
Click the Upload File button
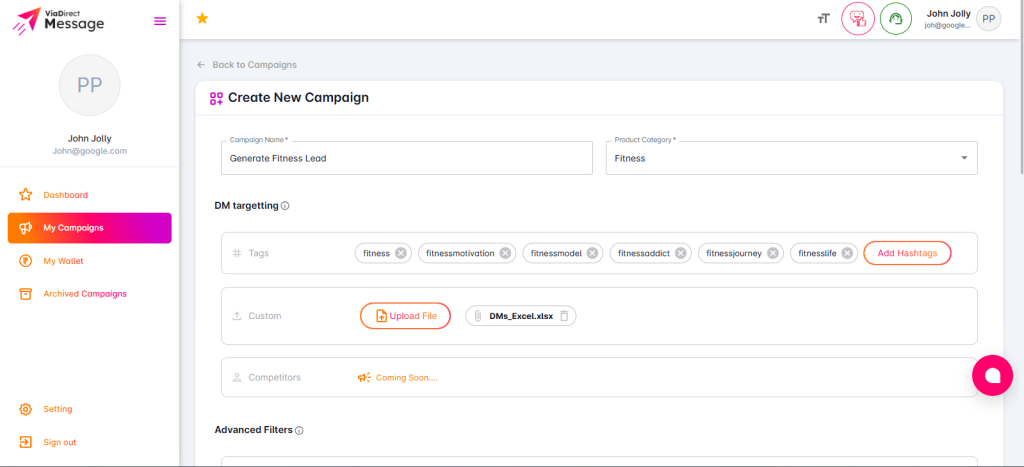[406, 316]
